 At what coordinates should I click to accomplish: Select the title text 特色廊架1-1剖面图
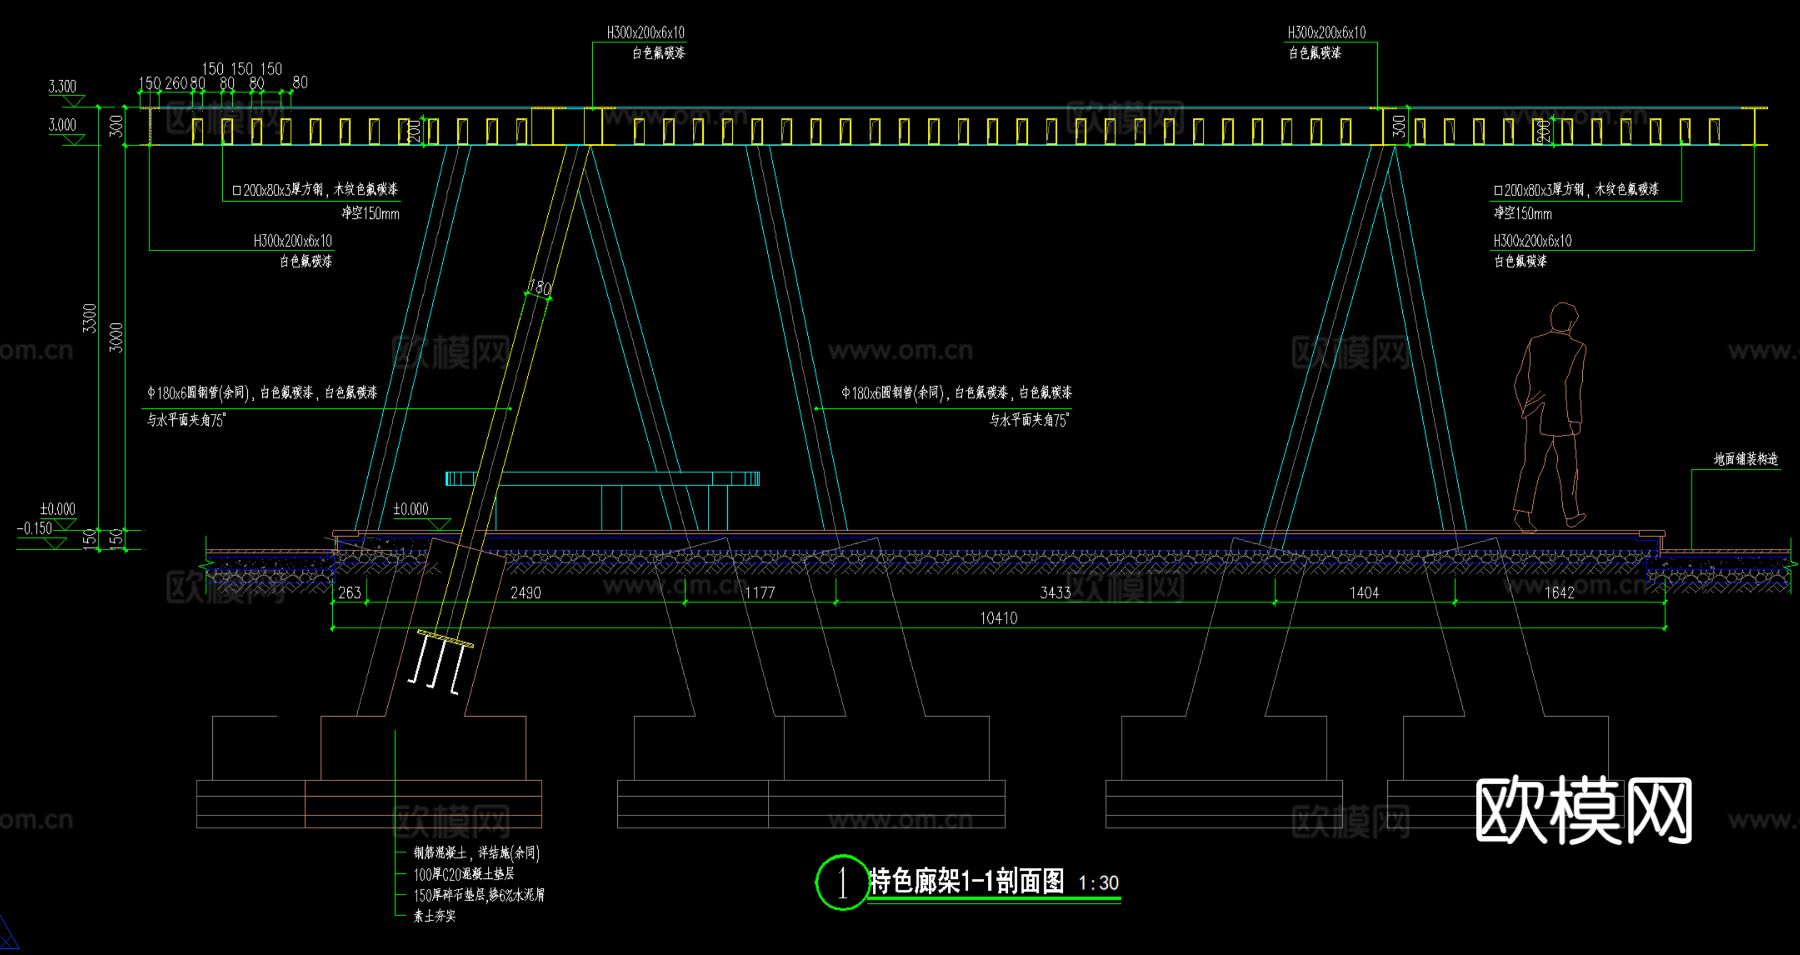(x=966, y=881)
